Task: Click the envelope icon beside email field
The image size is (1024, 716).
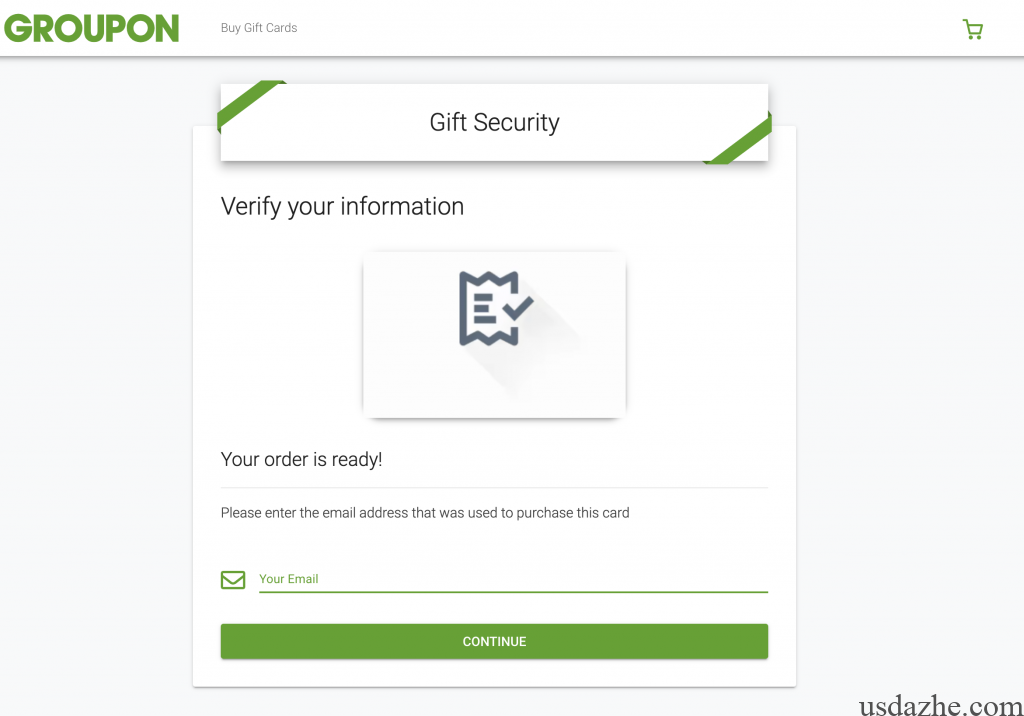Action: [x=233, y=580]
